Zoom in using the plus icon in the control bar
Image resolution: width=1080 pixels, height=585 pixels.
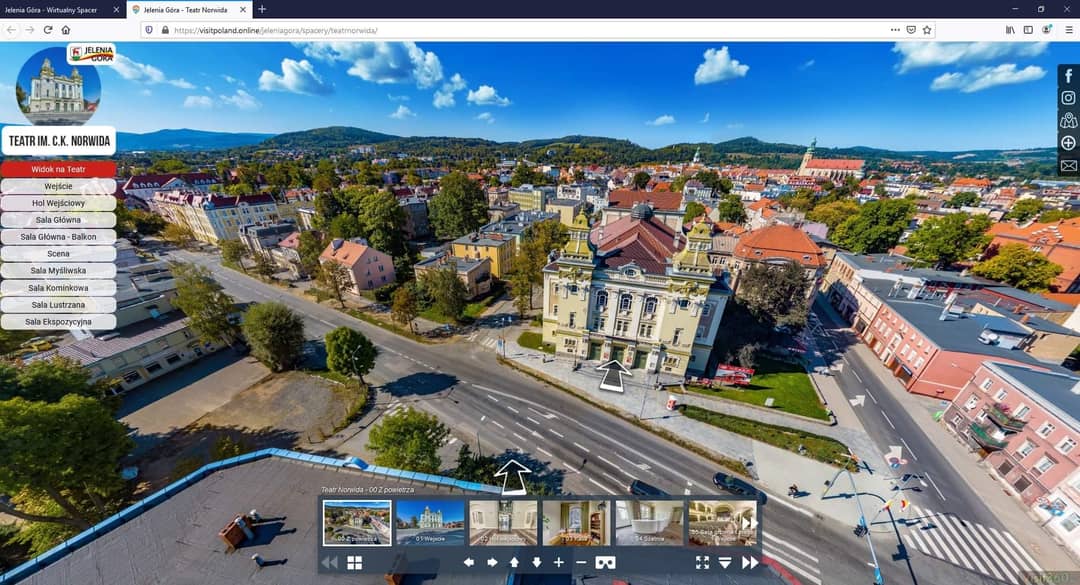tap(559, 562)
